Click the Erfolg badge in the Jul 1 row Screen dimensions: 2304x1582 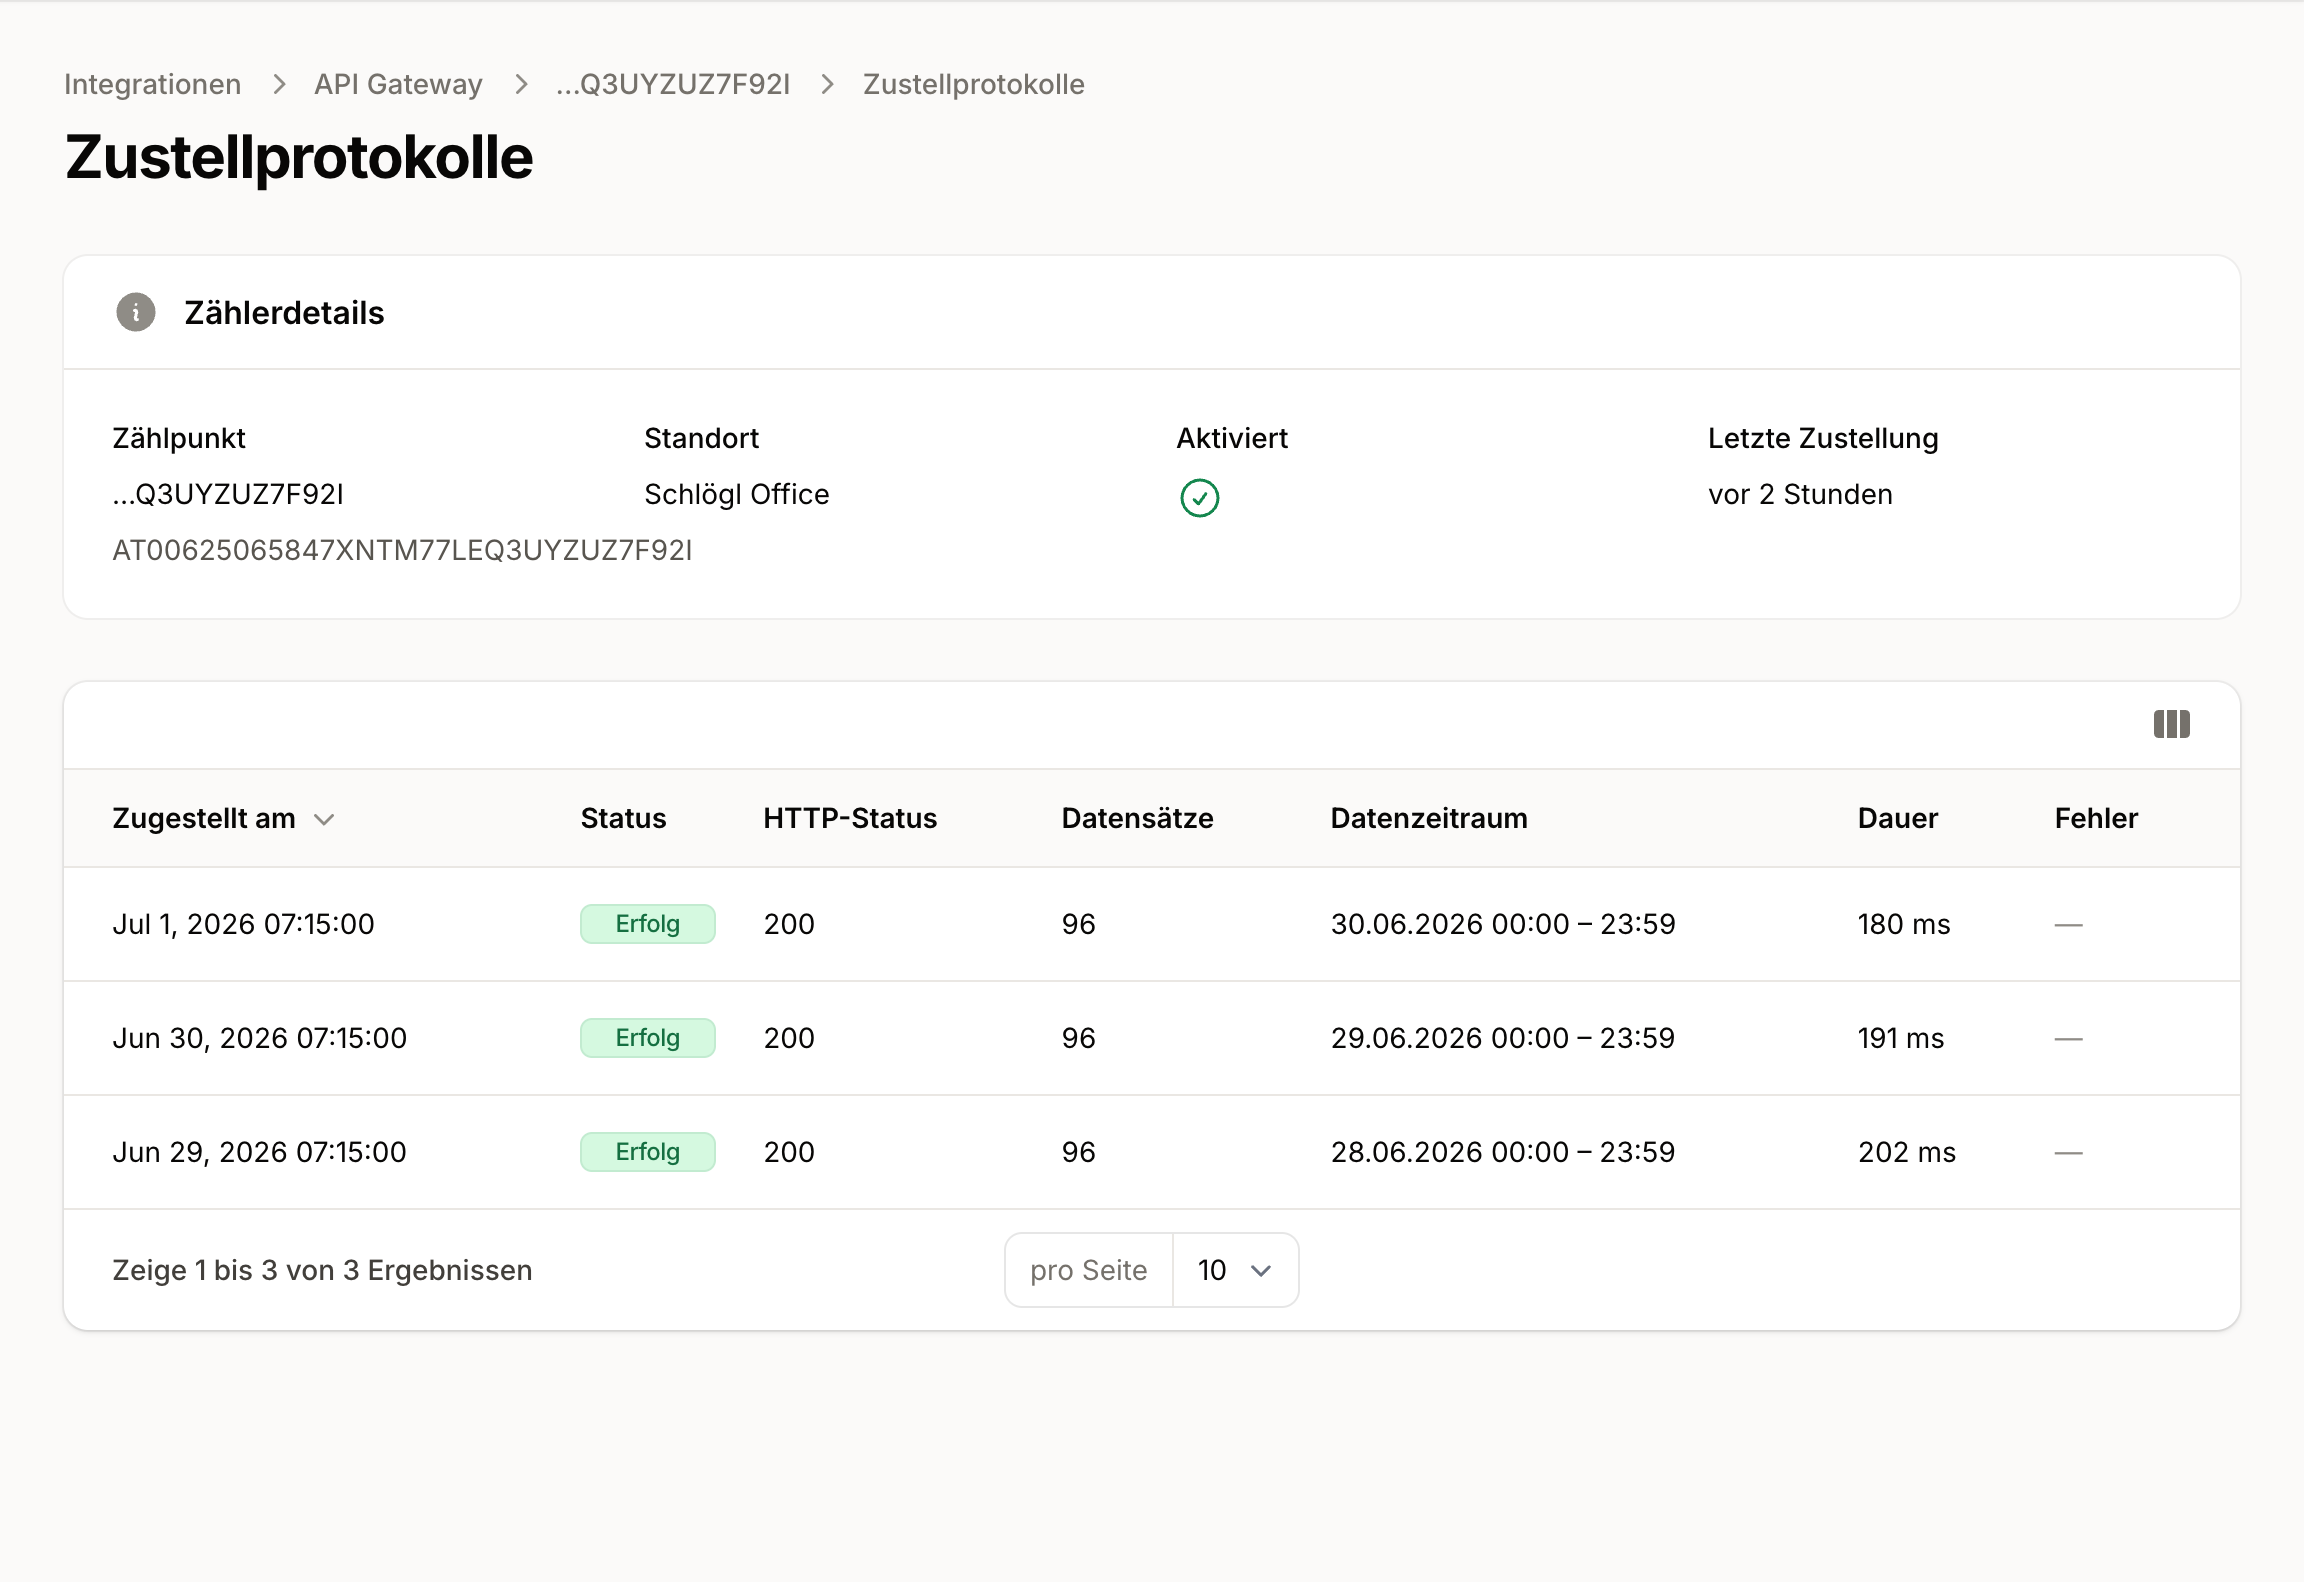(648, 924)
